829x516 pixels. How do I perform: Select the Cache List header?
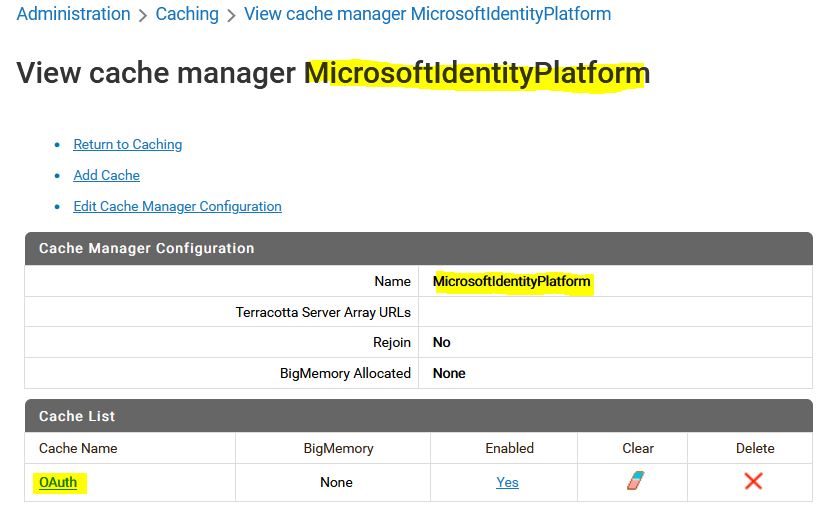[419, 416]
